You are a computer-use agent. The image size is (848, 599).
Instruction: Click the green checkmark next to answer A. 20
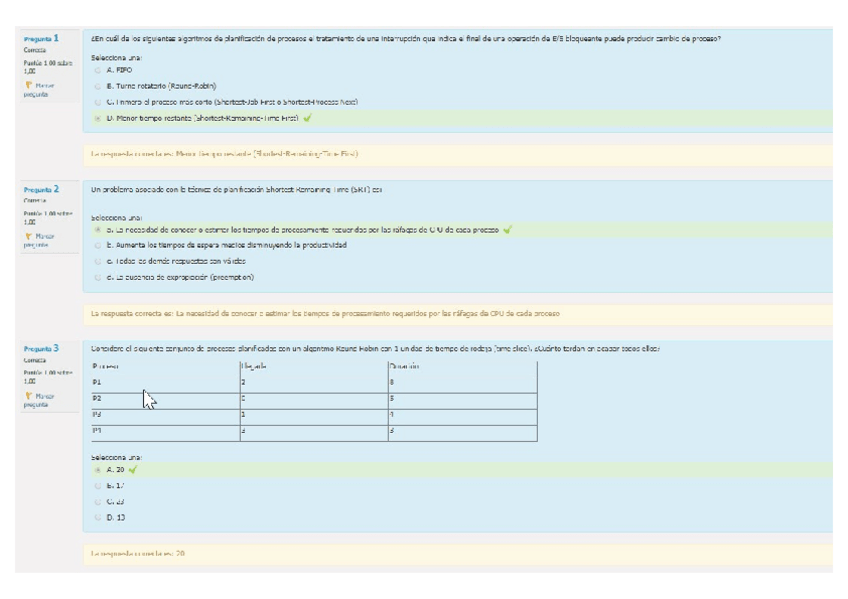point(133,469)
